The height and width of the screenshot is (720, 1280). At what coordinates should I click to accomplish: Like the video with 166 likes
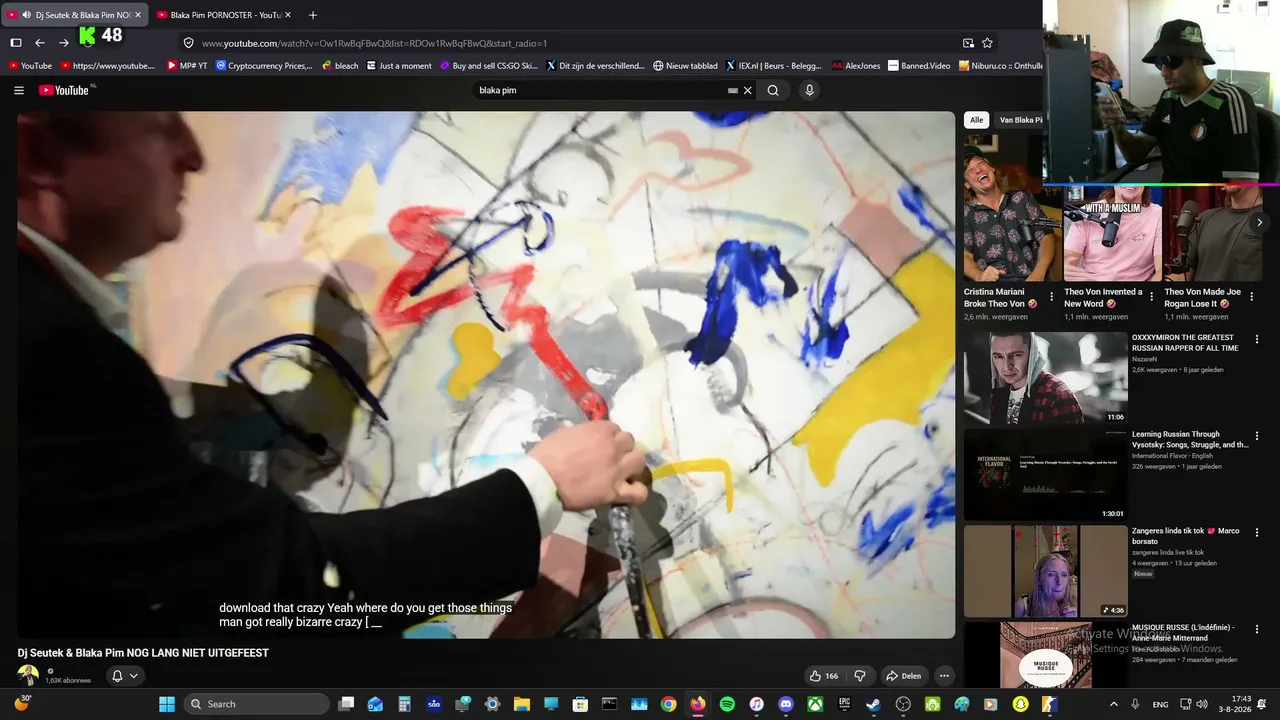tap(824, 676)
